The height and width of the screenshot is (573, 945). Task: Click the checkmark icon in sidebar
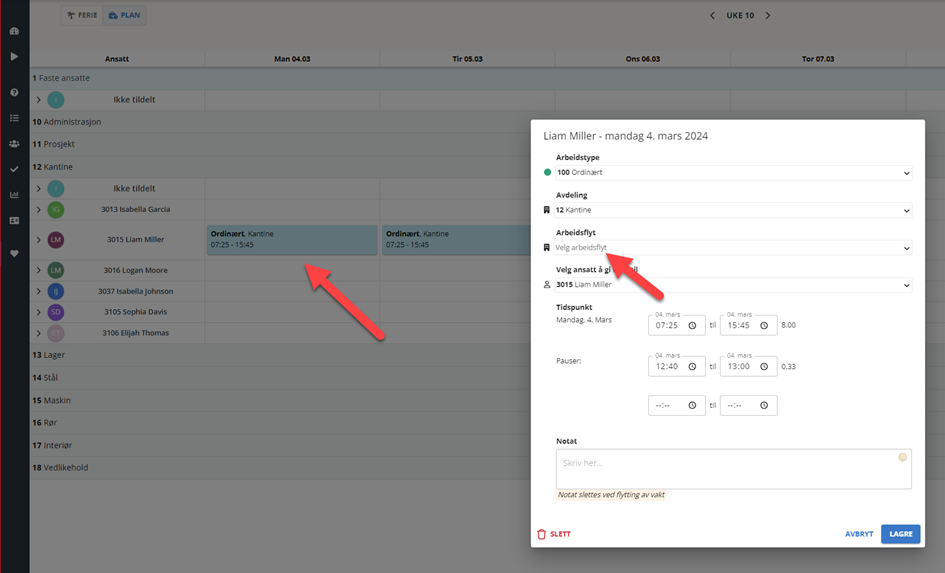tap(14, 169)
